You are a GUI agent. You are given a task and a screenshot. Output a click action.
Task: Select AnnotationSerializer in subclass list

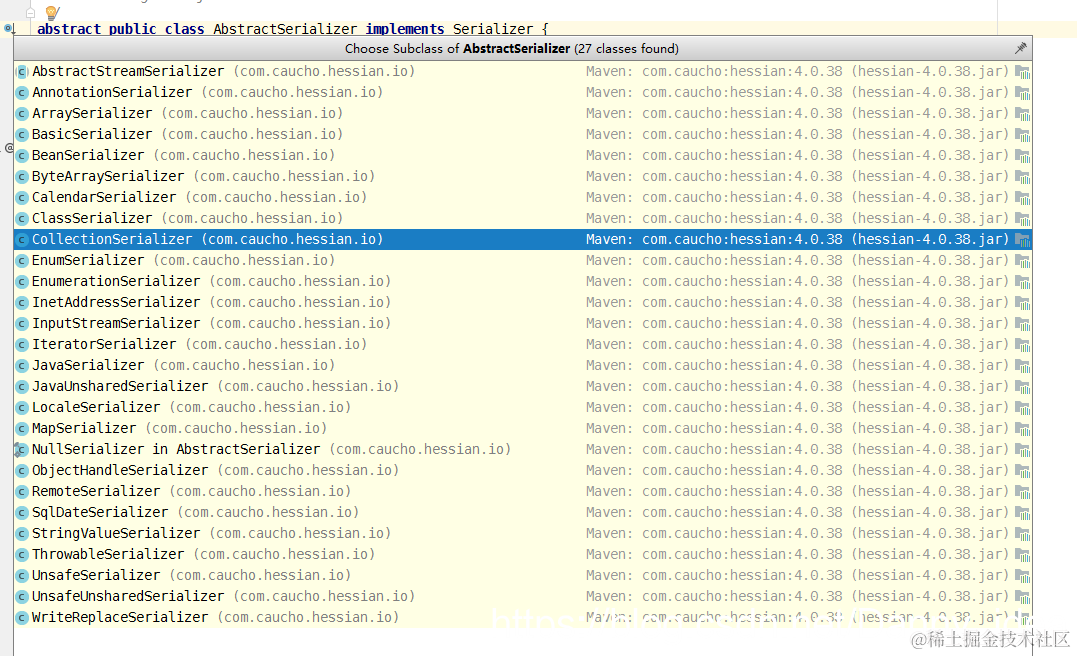click(x=523, y=92)
